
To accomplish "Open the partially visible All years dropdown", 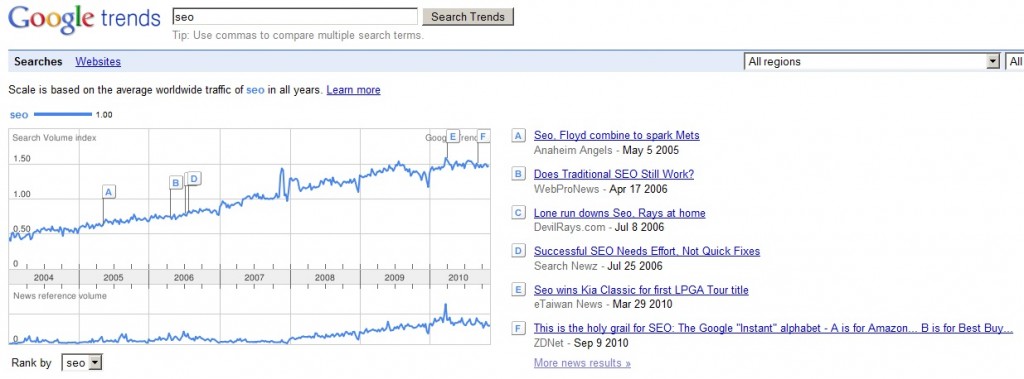I will [1015, 61].
